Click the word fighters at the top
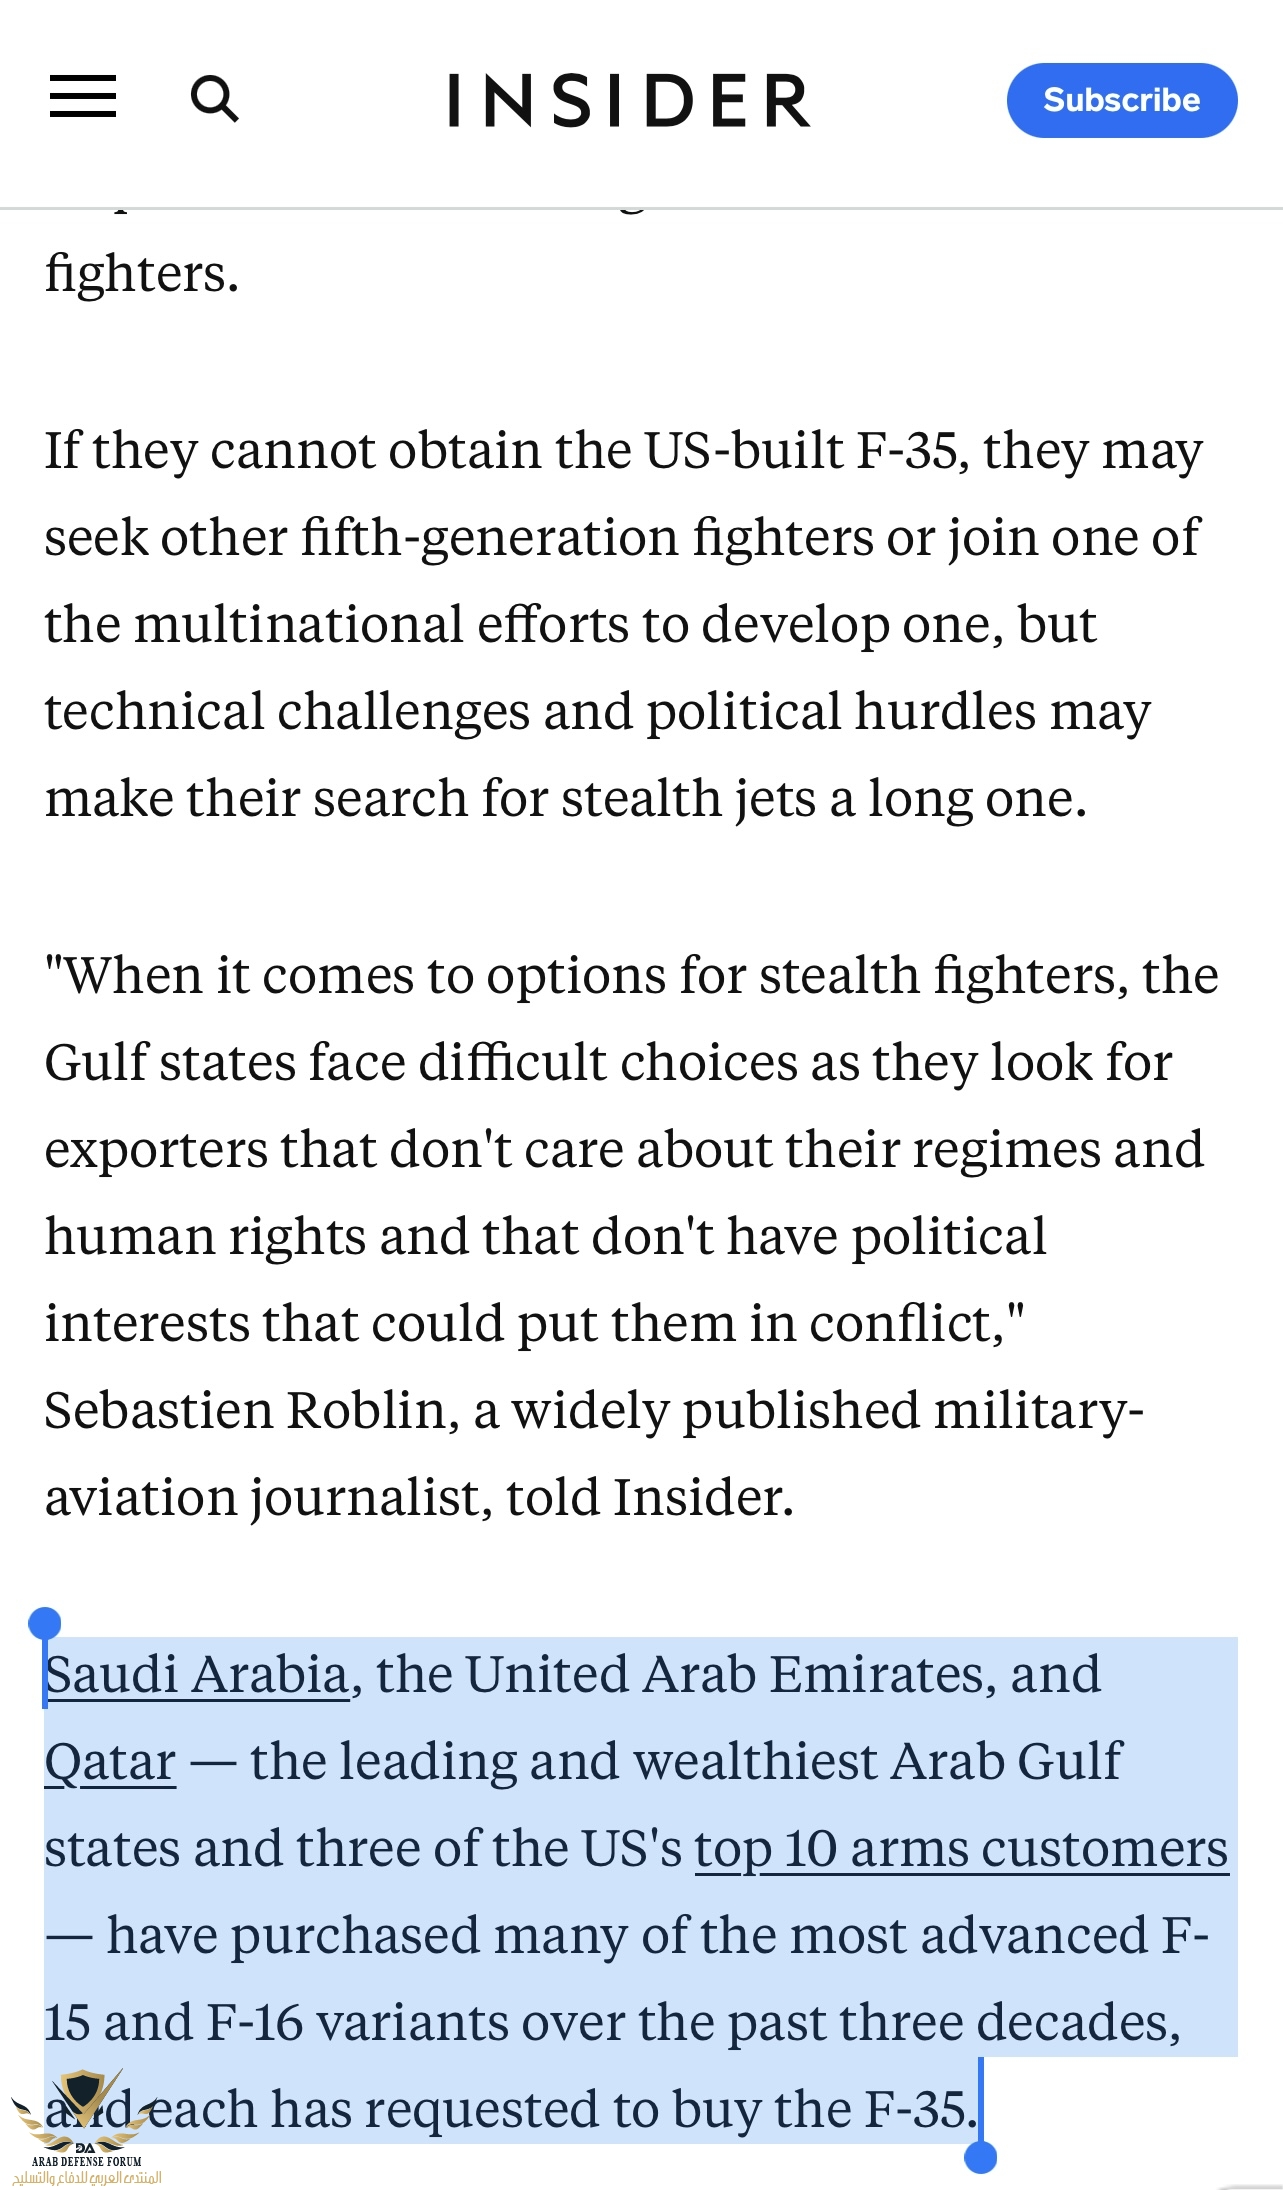 click(x=141, y=273)
